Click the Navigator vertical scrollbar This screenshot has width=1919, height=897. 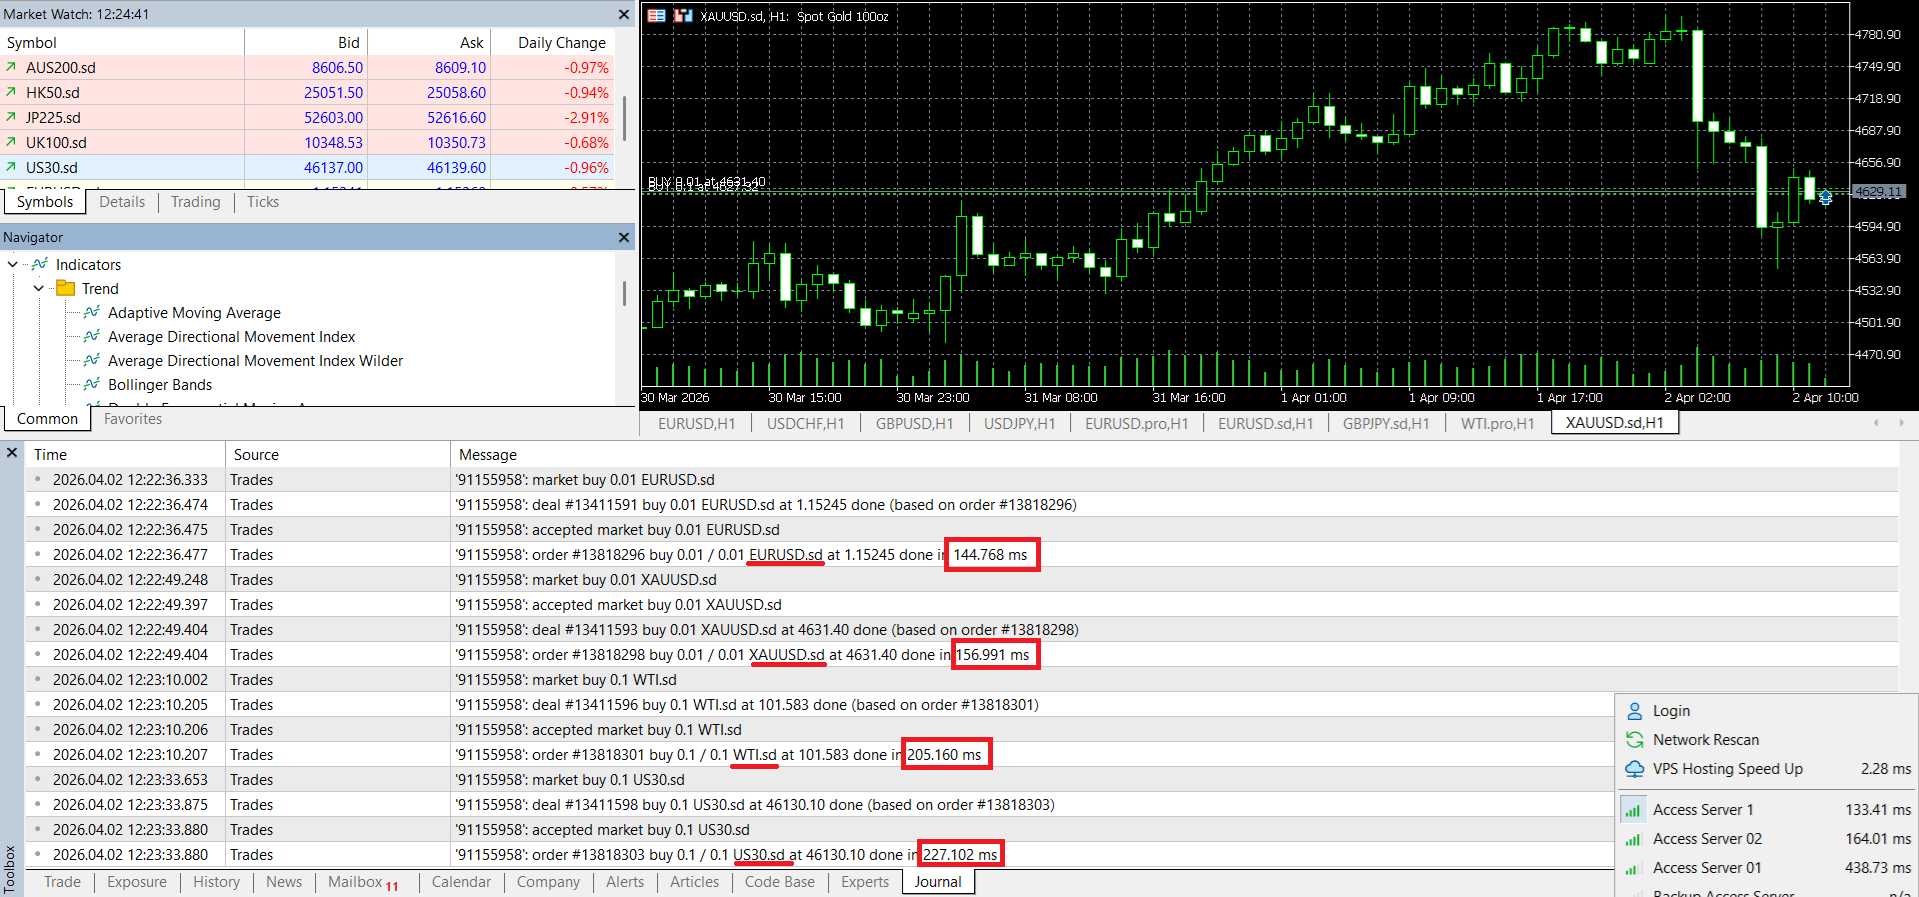click(625, 293)
